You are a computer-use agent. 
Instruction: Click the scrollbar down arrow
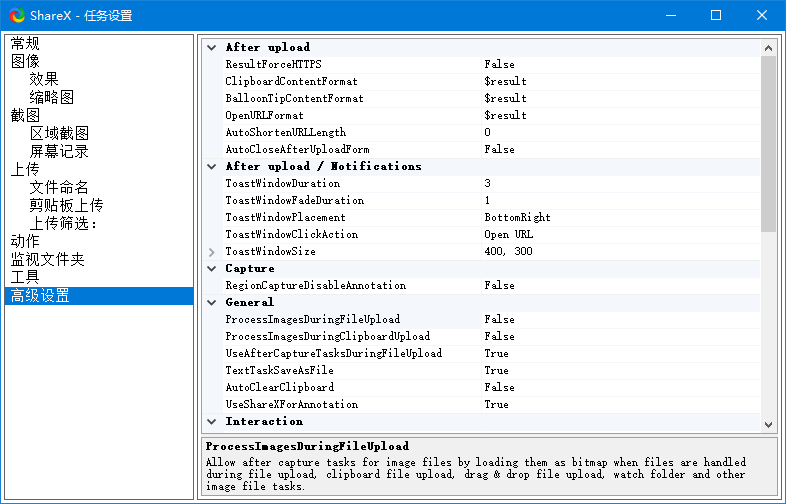click(x=768, y=425)
